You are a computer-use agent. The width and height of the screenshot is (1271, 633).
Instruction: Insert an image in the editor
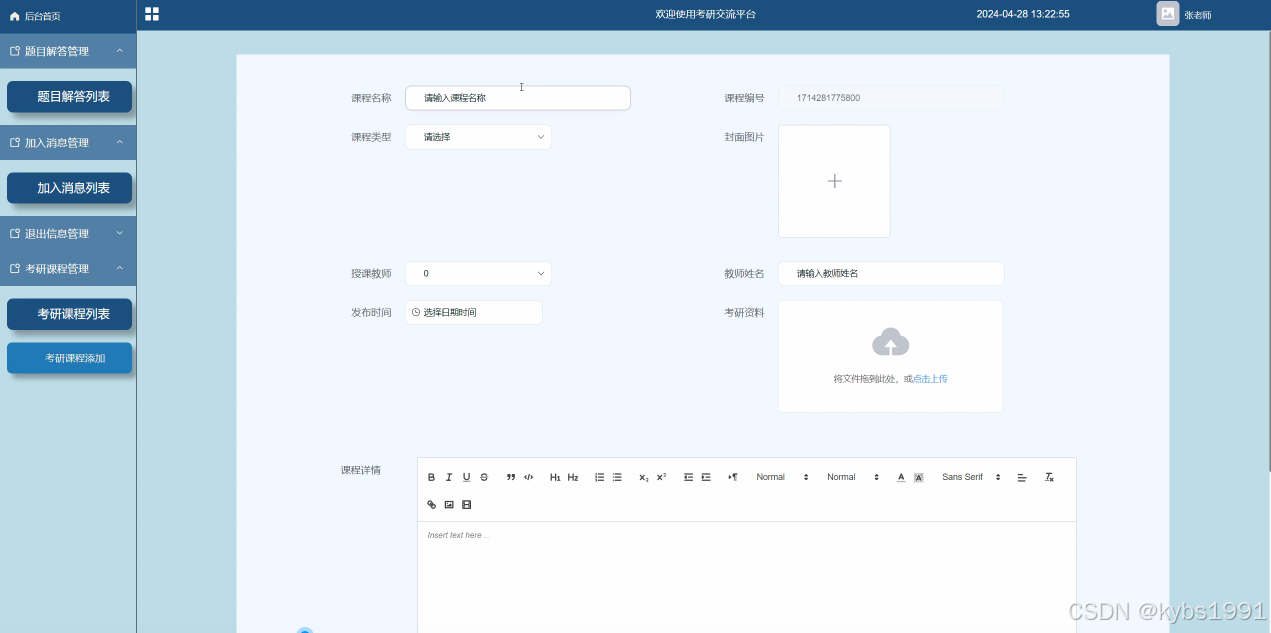[449, 505]
